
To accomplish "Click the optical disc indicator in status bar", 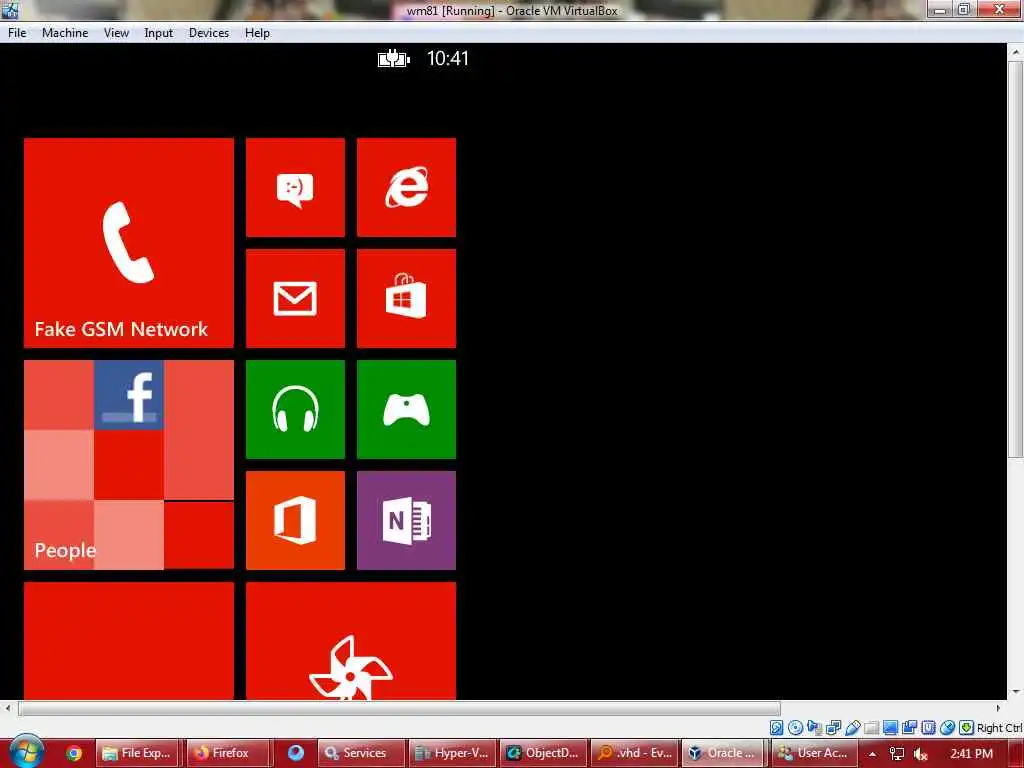I will click(795, 728).
